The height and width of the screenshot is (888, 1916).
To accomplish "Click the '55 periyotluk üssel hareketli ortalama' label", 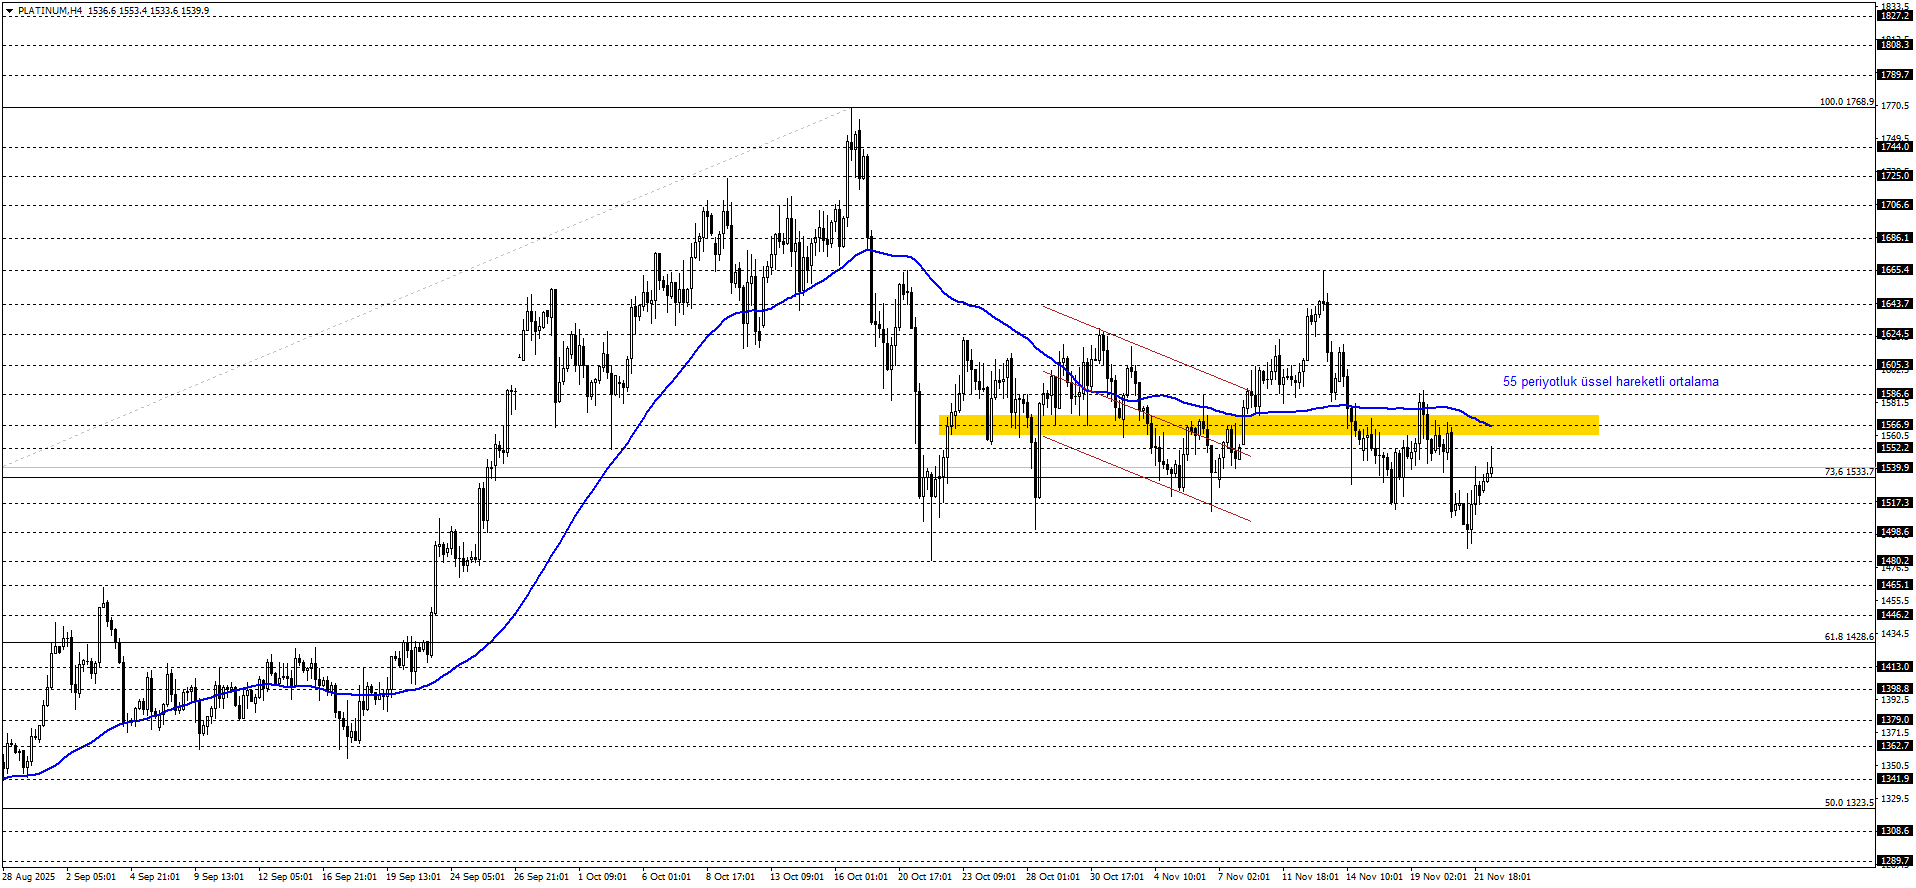I will click(1610, 382).
